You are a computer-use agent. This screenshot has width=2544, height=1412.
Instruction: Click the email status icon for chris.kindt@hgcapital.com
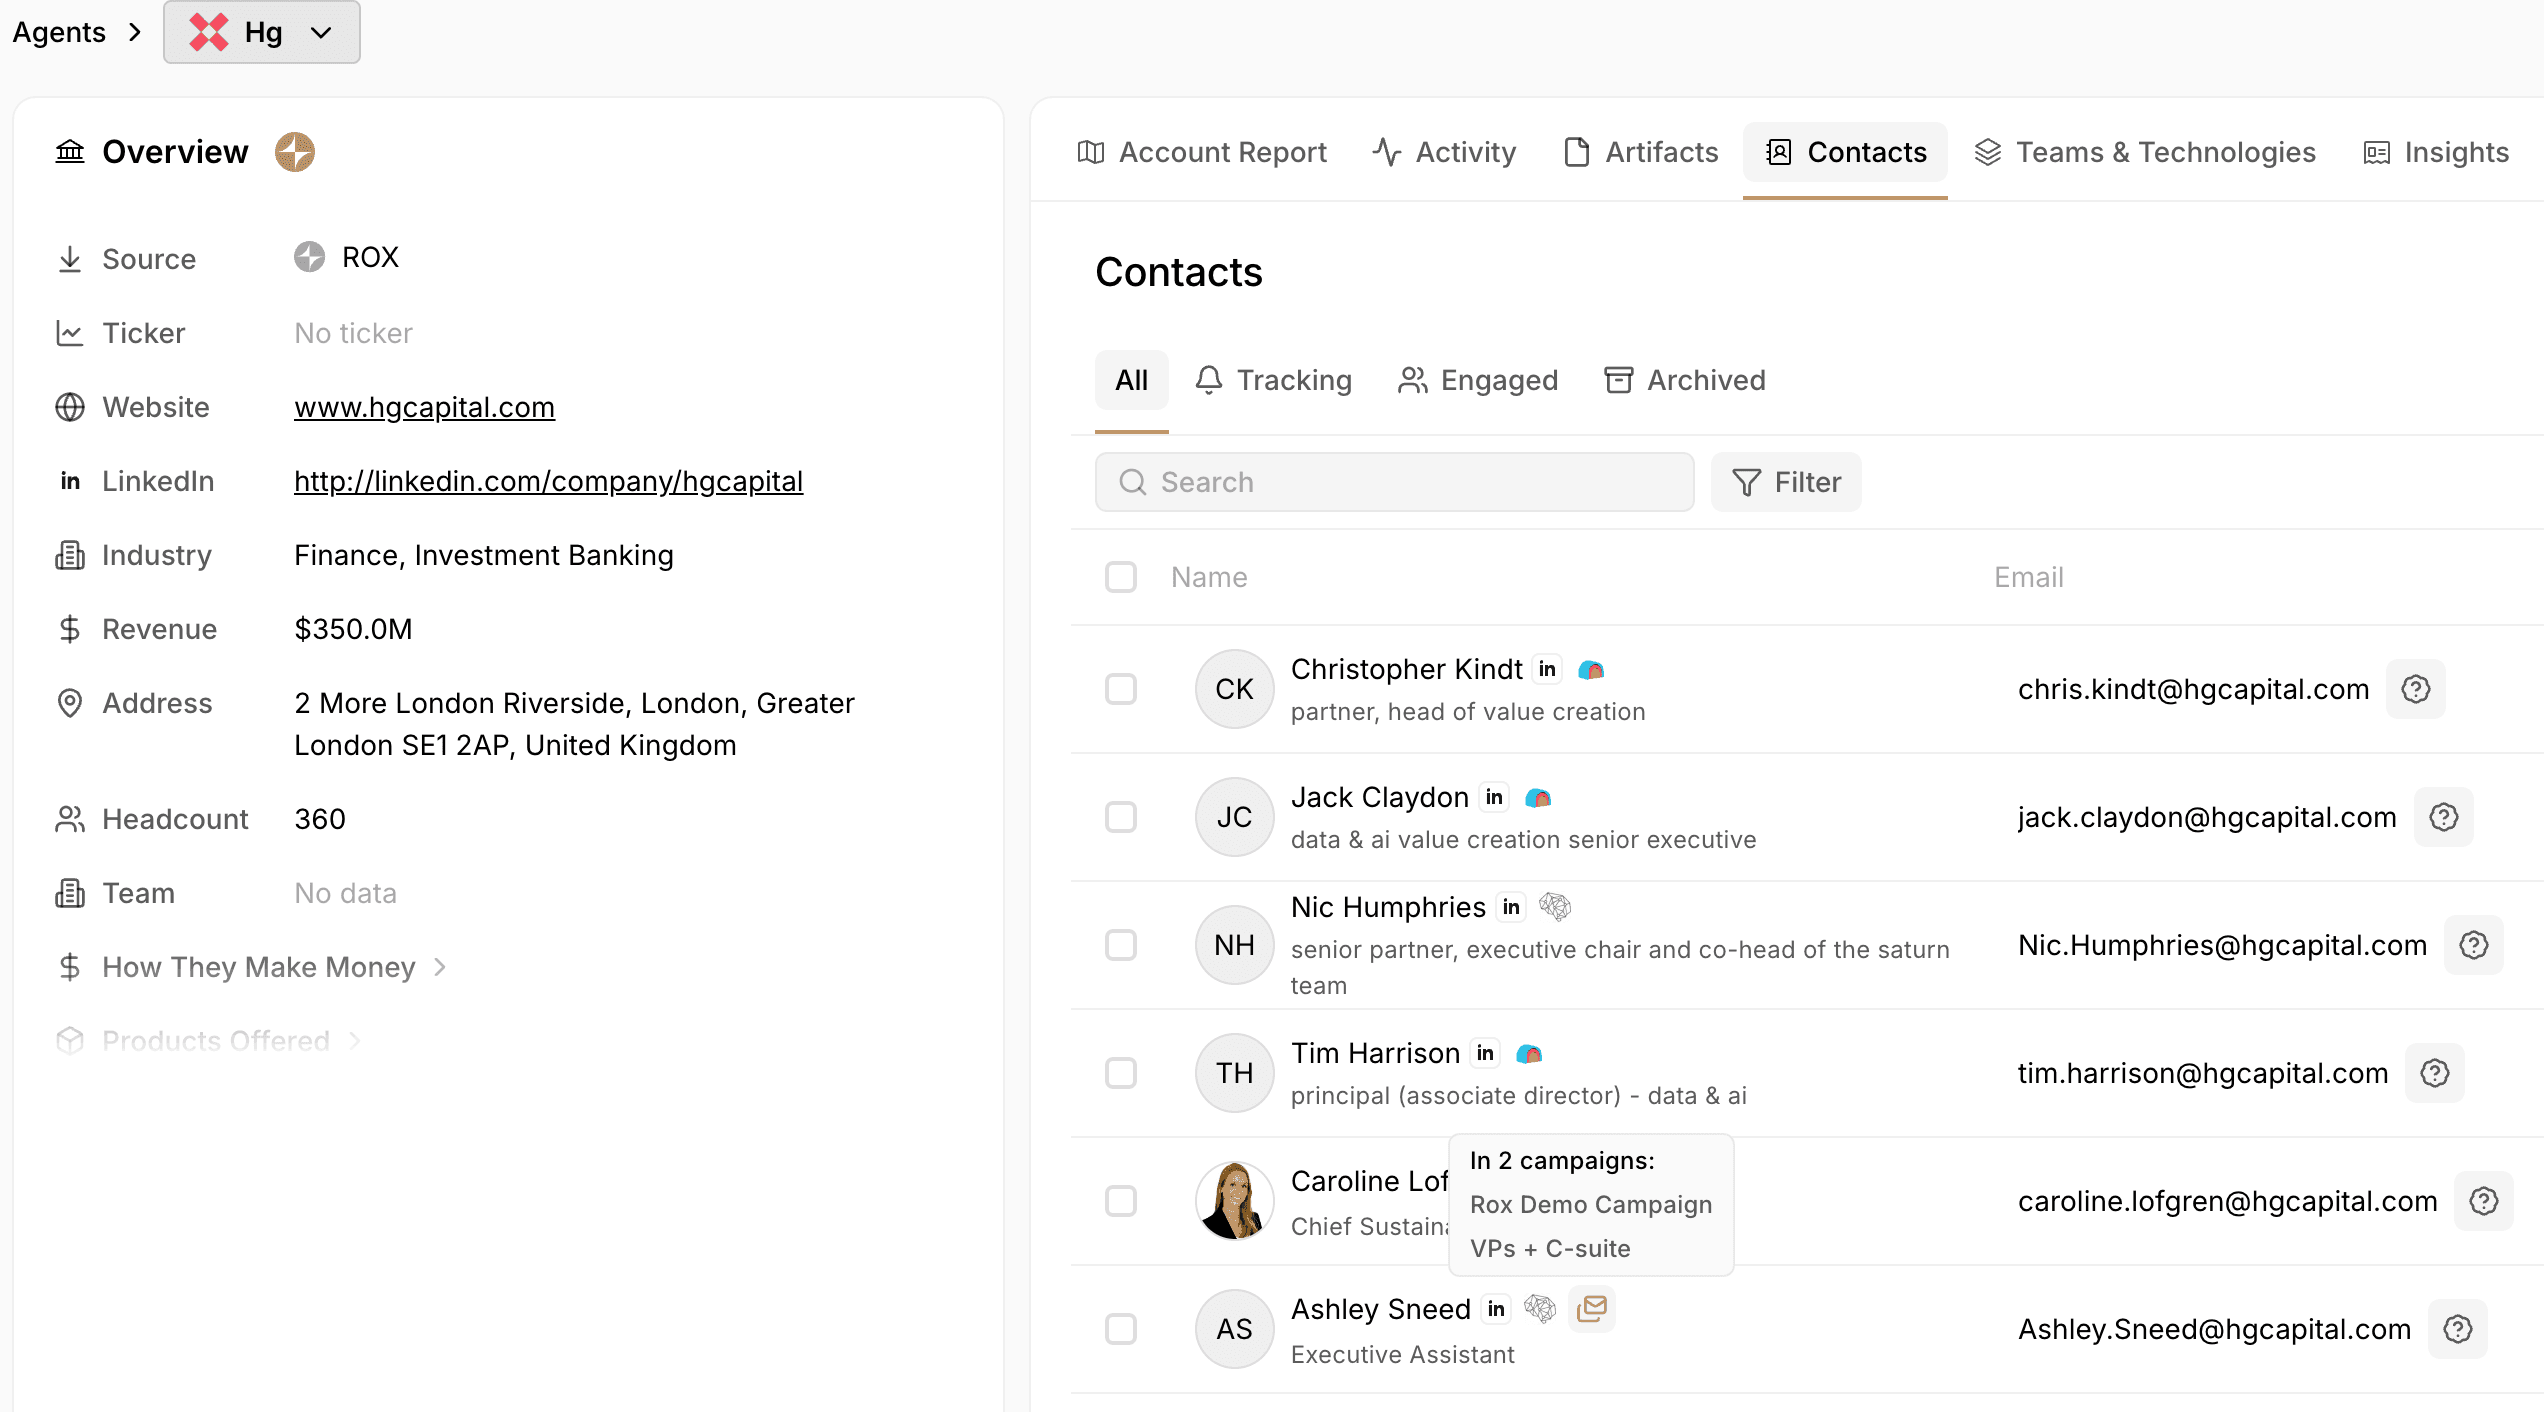(x=2415, y=689)
